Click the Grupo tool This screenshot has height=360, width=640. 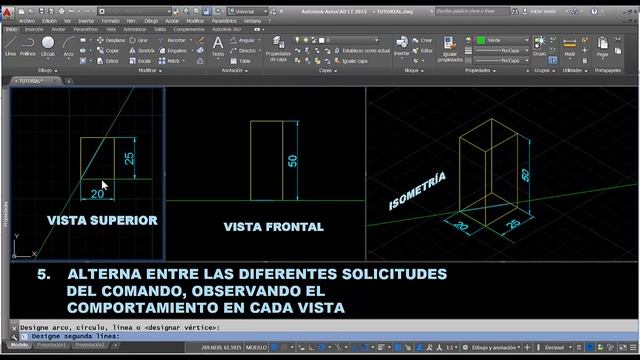[x=539, y=46]
